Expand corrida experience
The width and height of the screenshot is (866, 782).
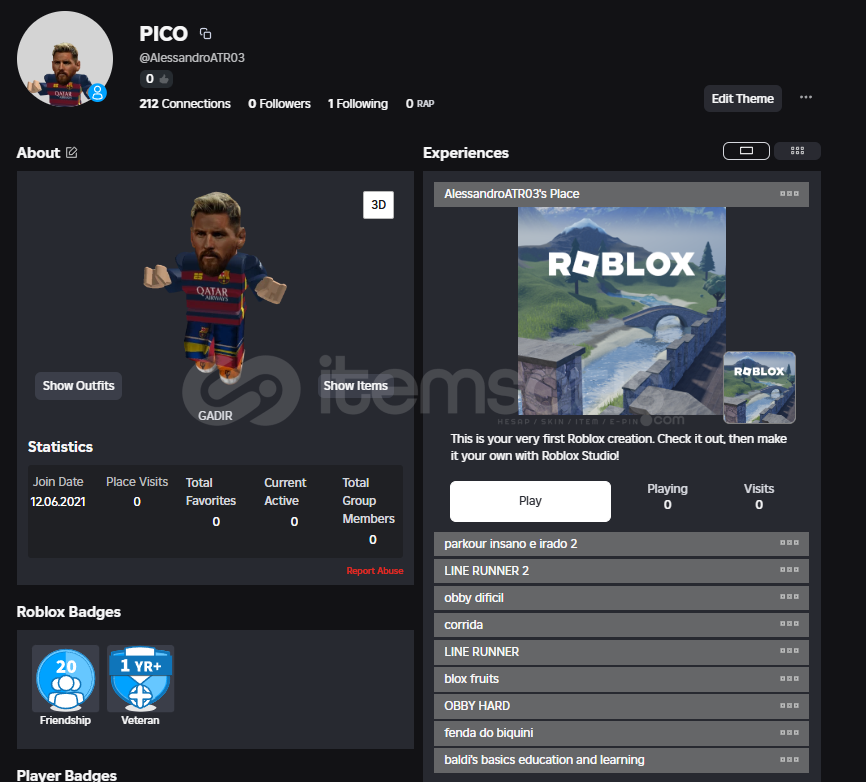tap(621, 625)
